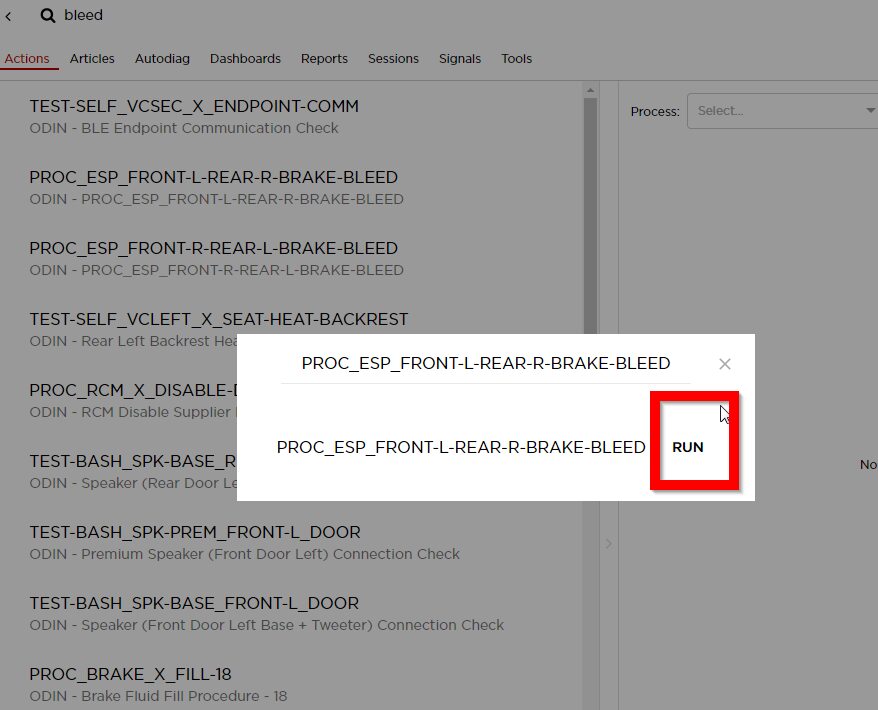View the Sessions tab
This screenshot has width=878, height=710.
click(393, 59)
